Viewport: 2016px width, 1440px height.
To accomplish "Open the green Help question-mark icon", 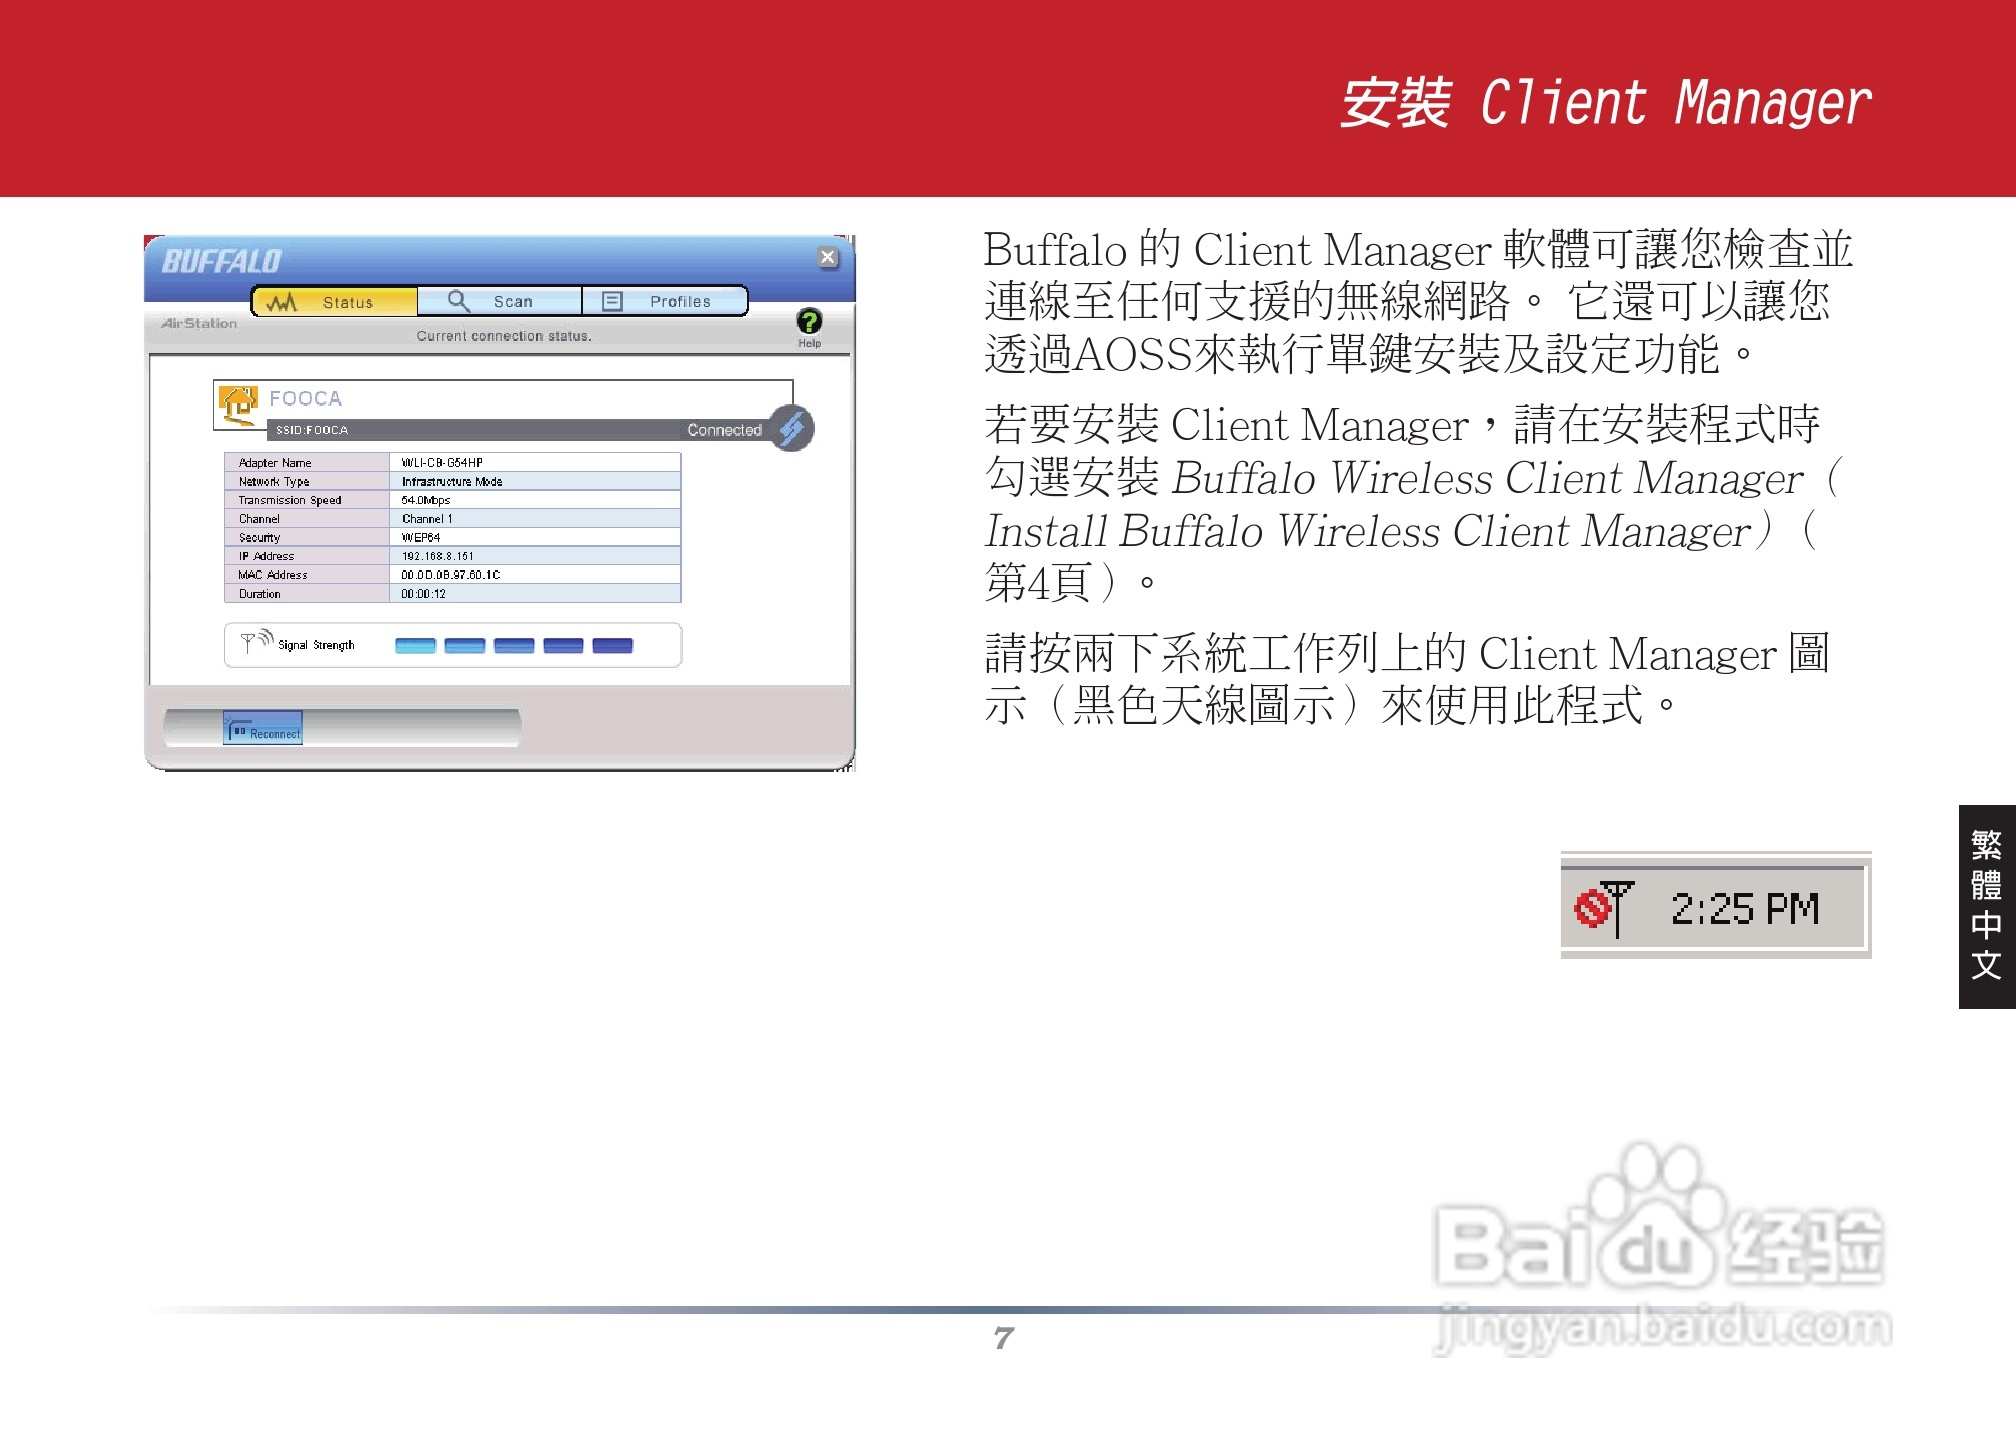I will point(808,322).
